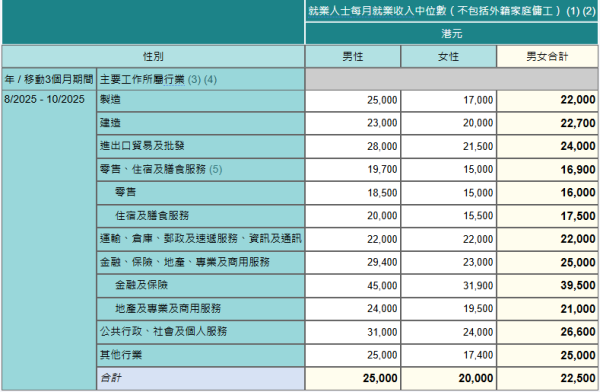Select 進出口貿易及批發 combined value 24,000
600x392 pixels.
point(547,146)
